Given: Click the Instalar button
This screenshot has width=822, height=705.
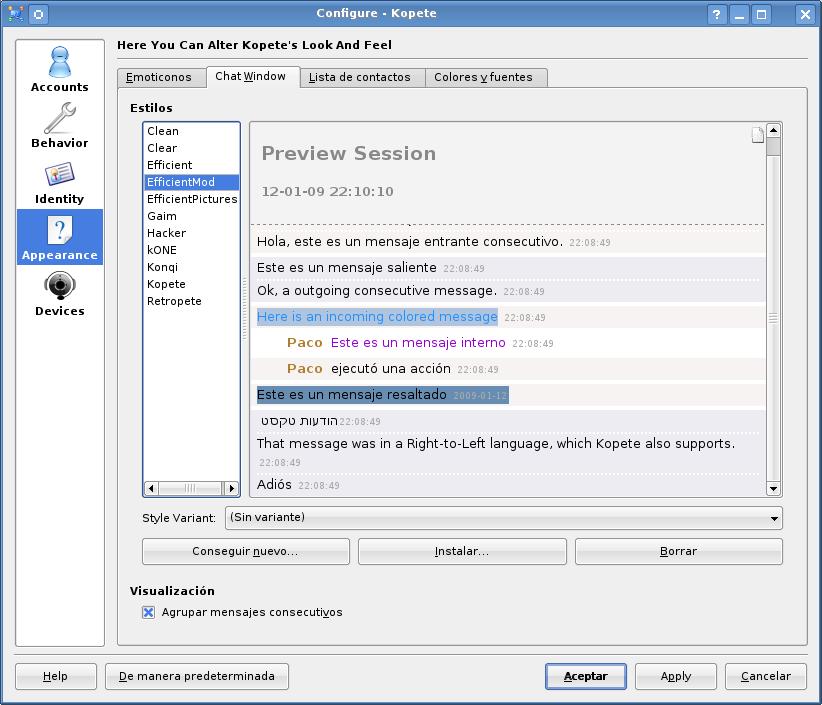Looking at the screenshot, I should coord(462,551).
